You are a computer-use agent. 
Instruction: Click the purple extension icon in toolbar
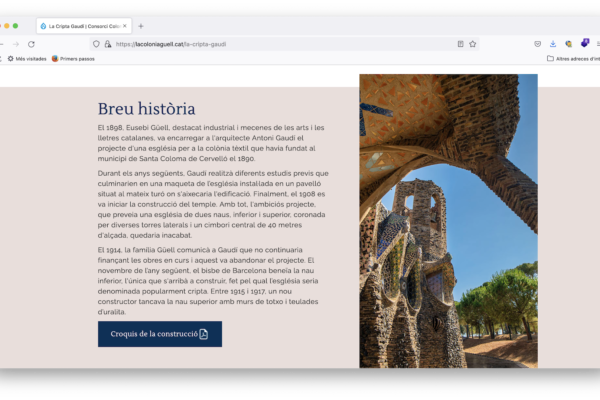[585, 43]
